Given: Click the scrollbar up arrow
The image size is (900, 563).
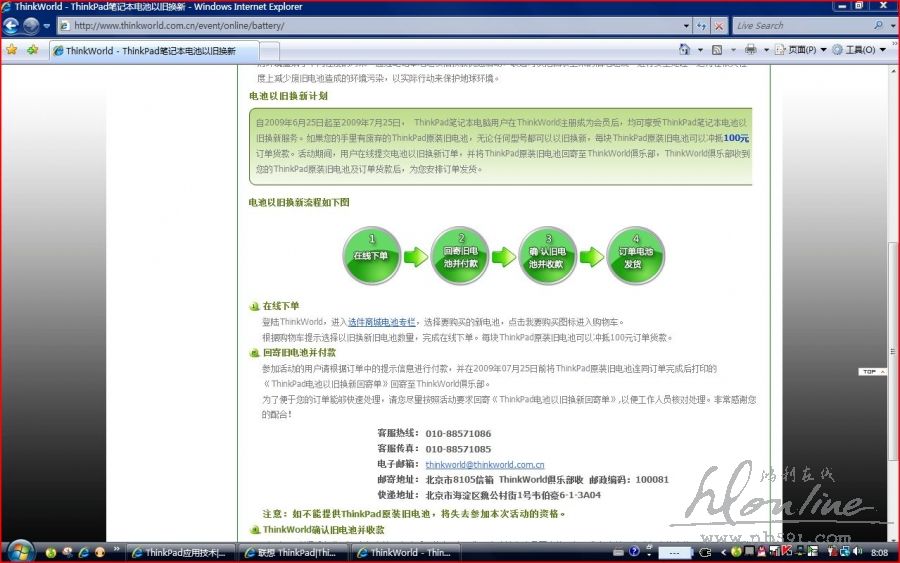Looking at the screenshot, I should coord(893,71).
